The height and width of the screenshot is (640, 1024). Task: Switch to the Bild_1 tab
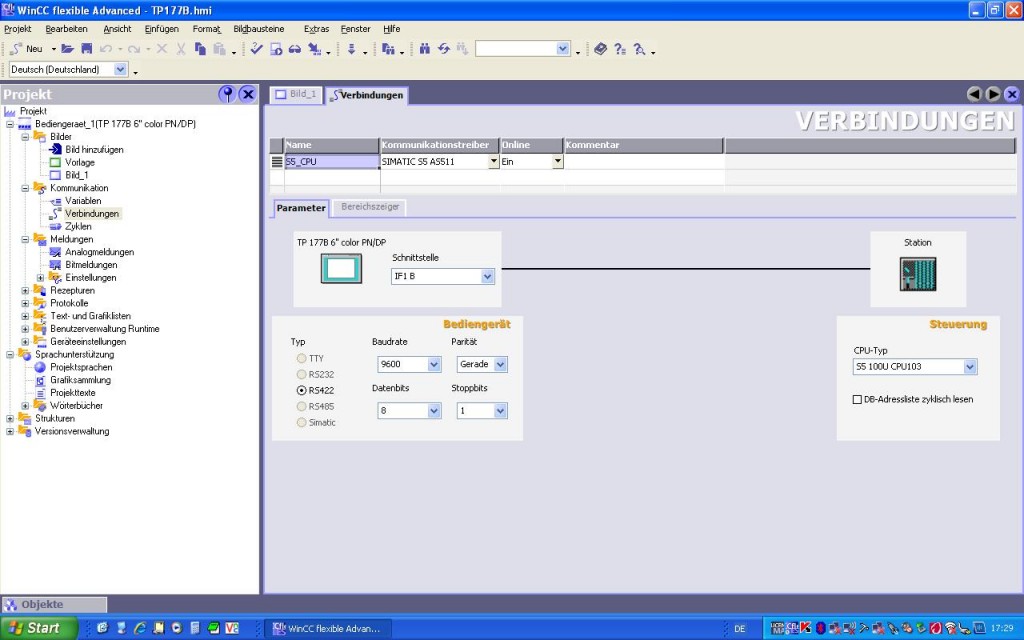tap(296, 94)
